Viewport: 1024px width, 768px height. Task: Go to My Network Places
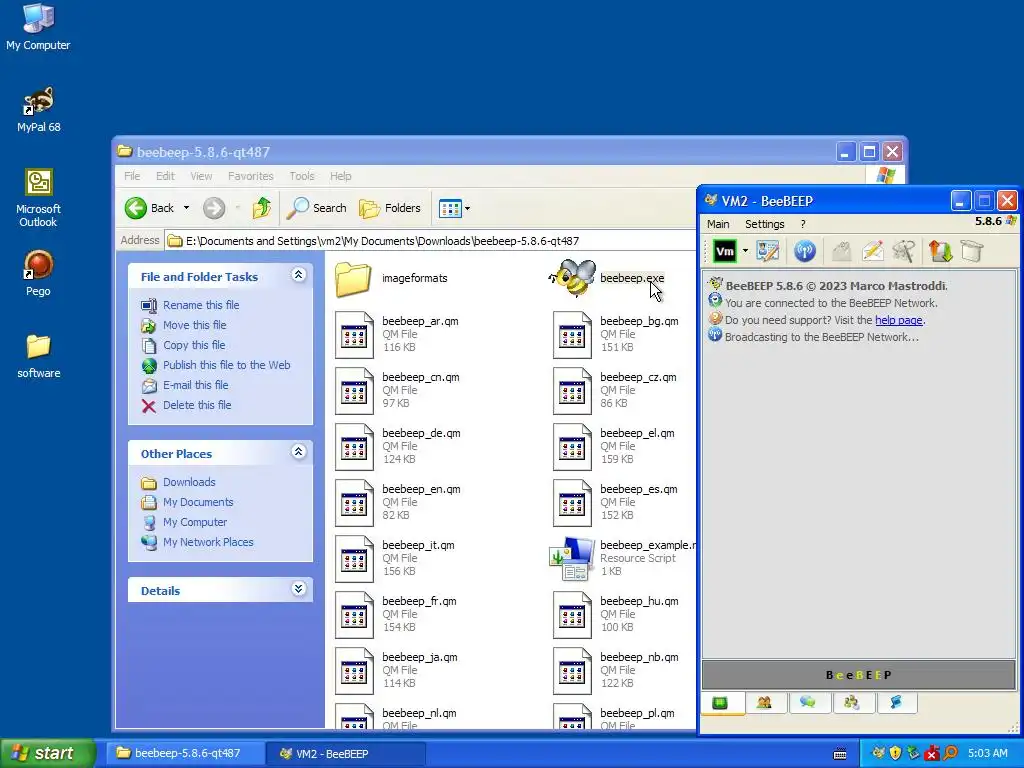pyautogui.click(x=208, y=542)
